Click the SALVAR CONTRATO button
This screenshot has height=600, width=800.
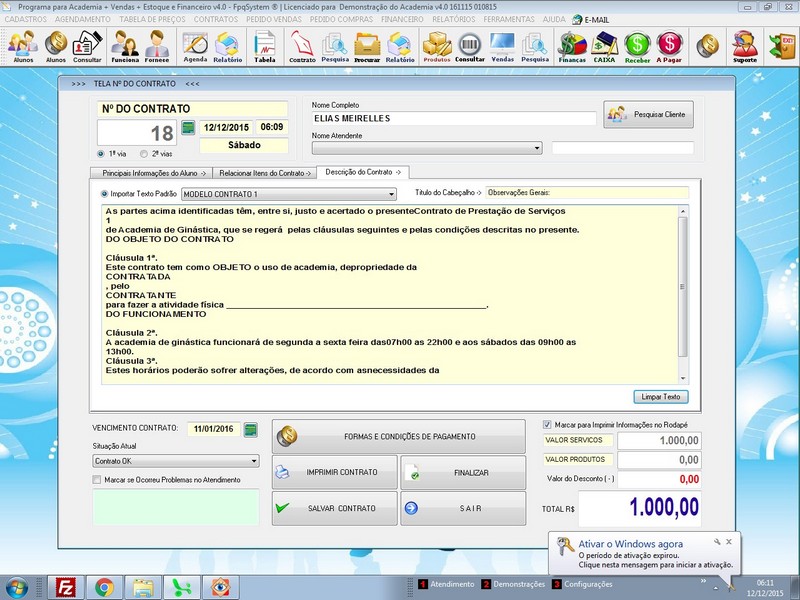tap(335, 508)
